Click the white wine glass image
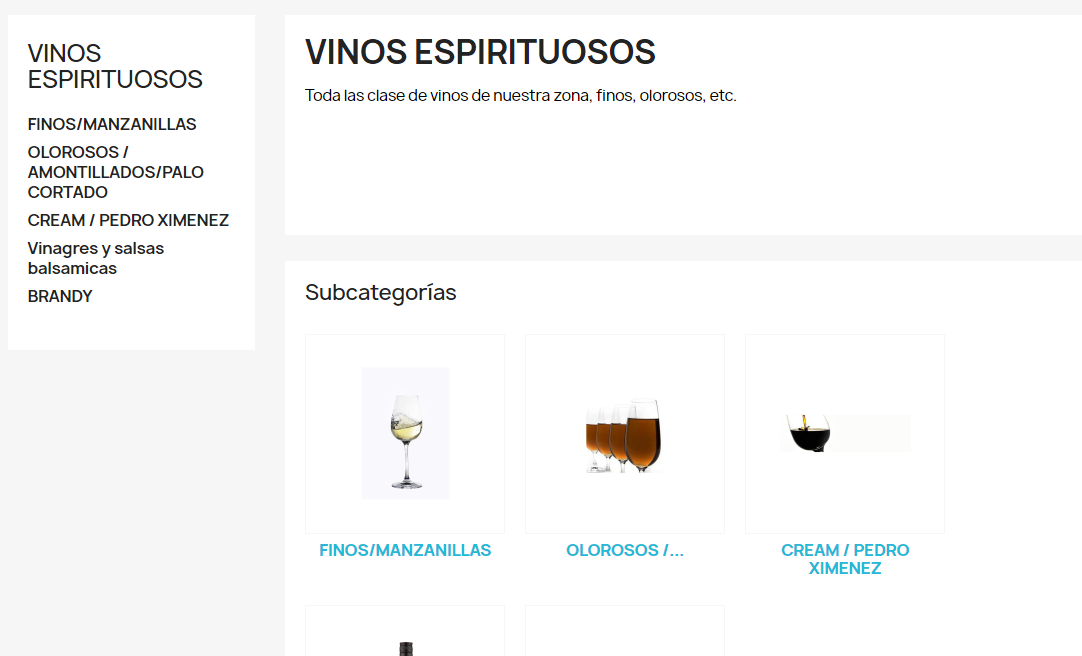 coord(405,433)
